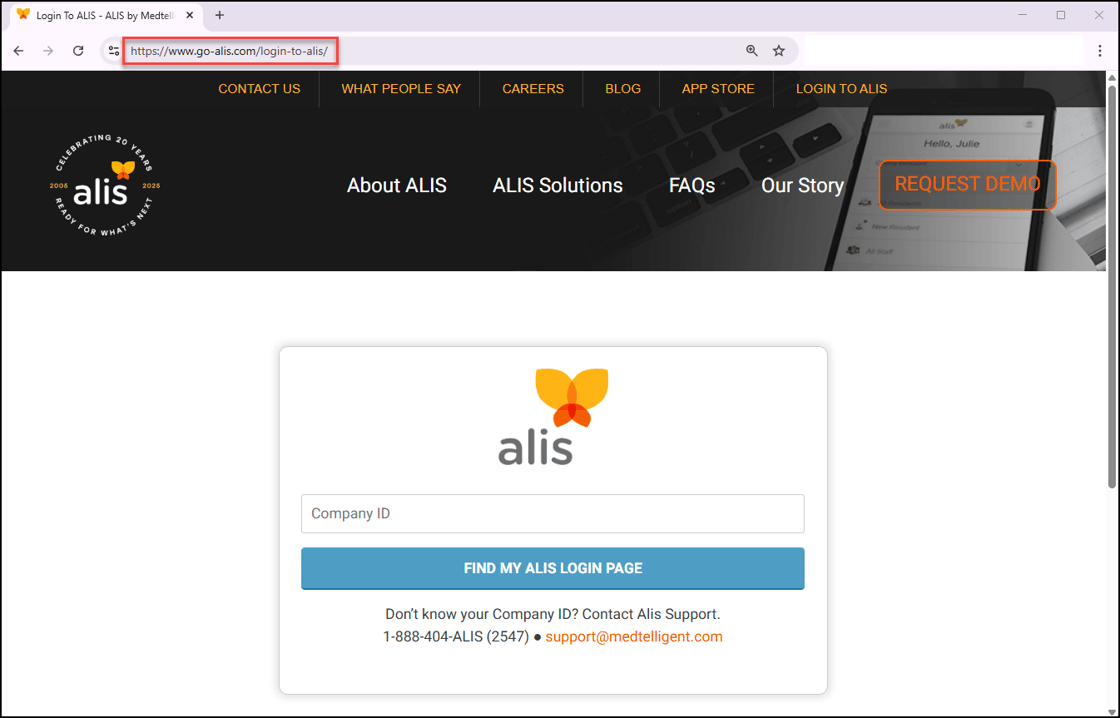Open a new tab with the plus icon
Screen dimensions: 1120x718
point(219,15)
